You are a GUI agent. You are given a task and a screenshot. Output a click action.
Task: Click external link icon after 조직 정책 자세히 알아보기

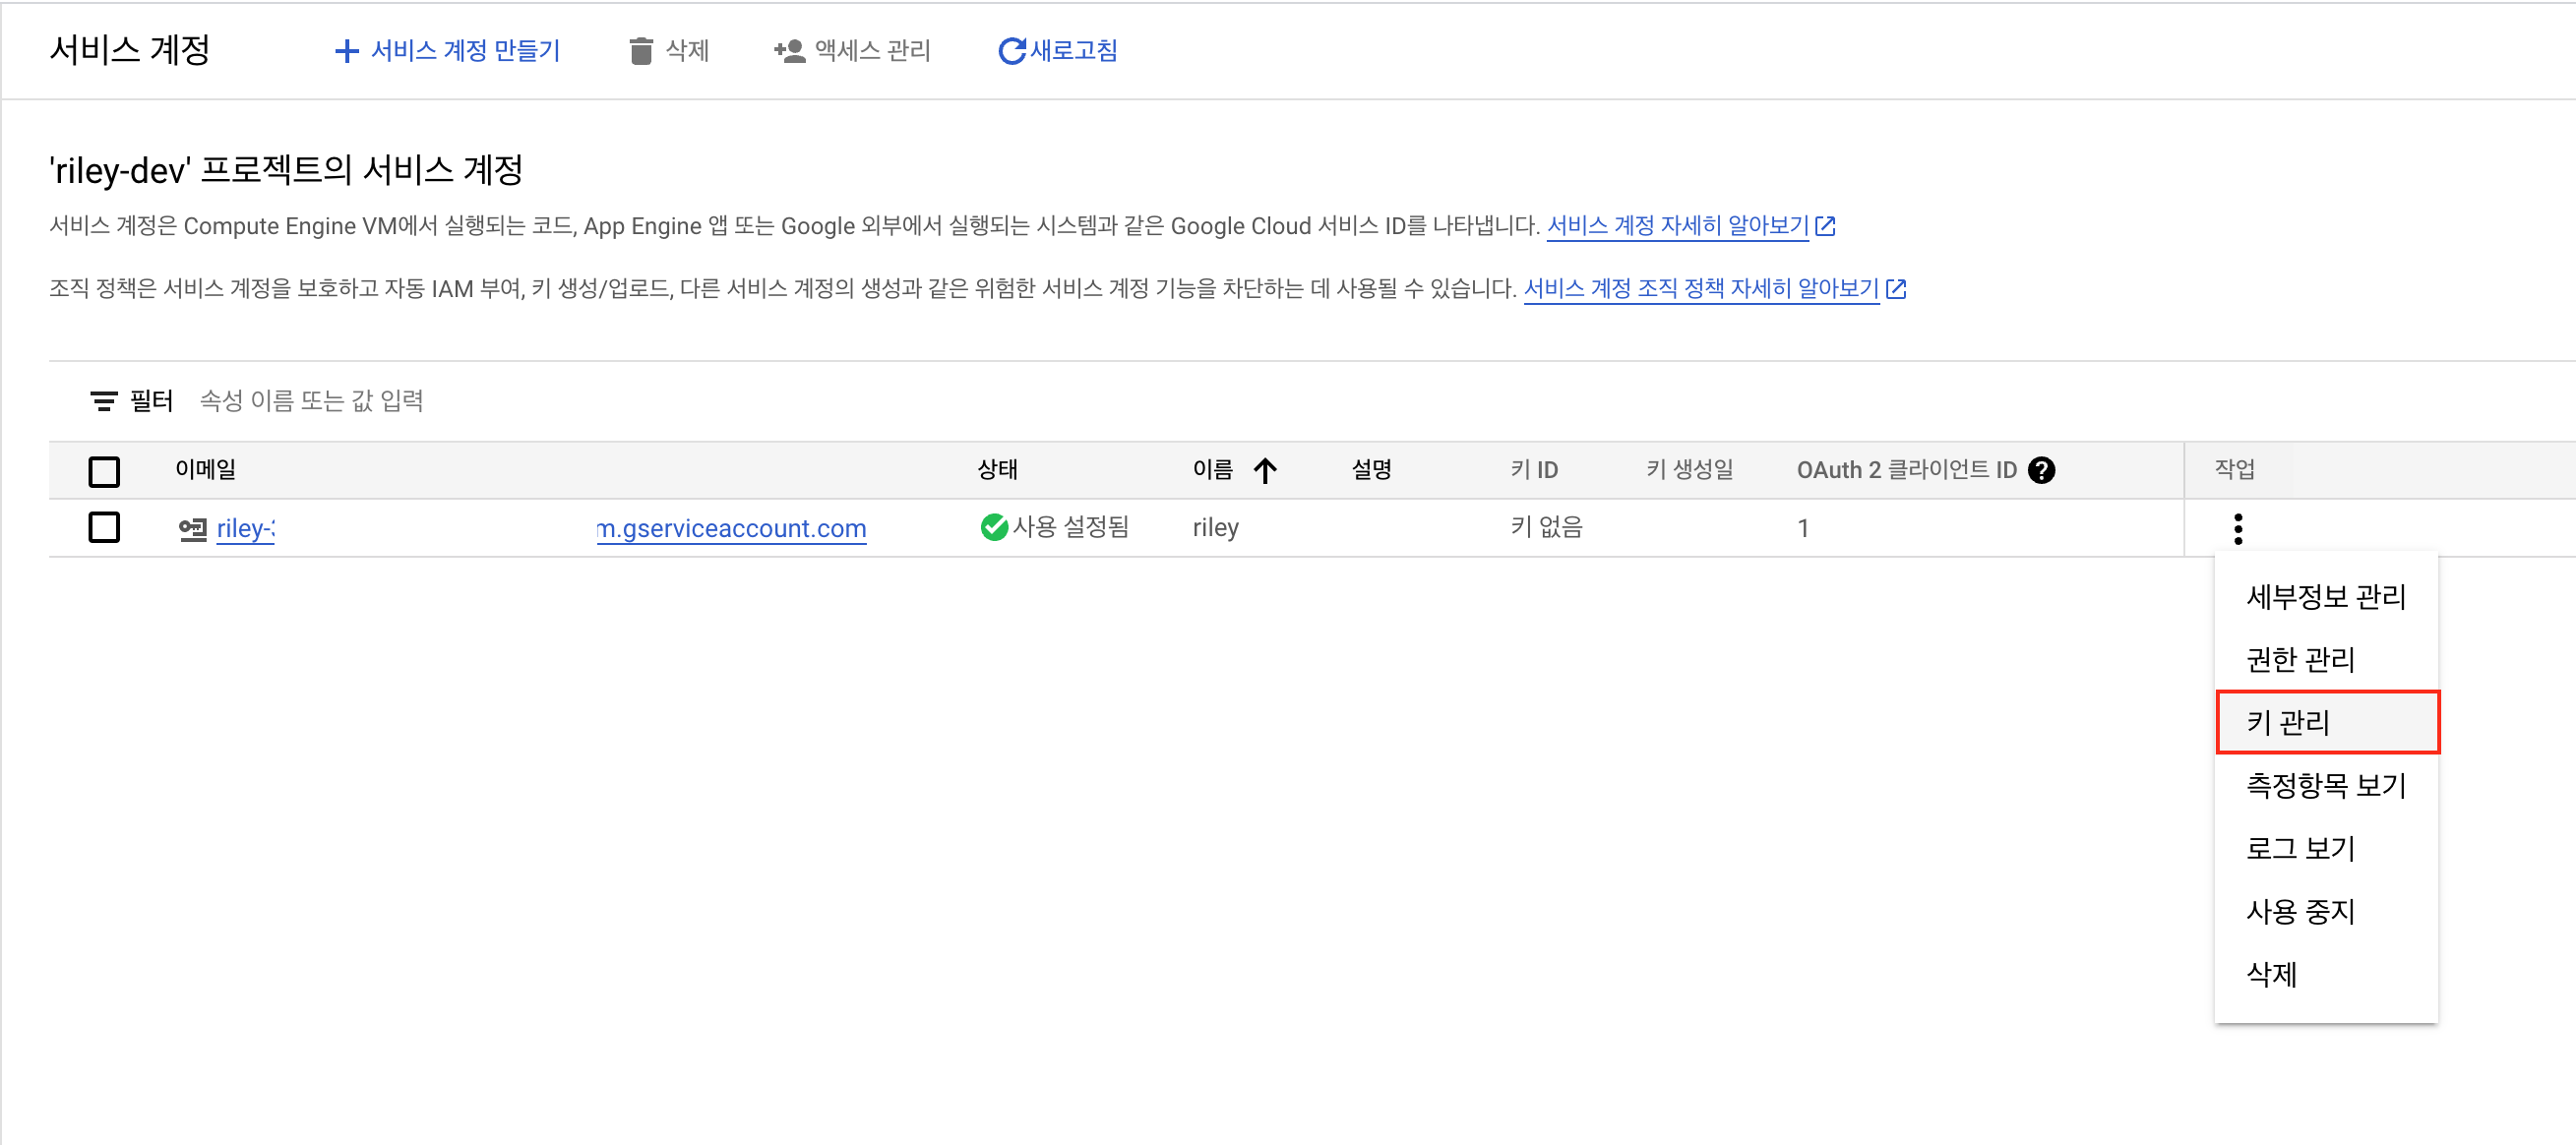(x=1895, y=289)
